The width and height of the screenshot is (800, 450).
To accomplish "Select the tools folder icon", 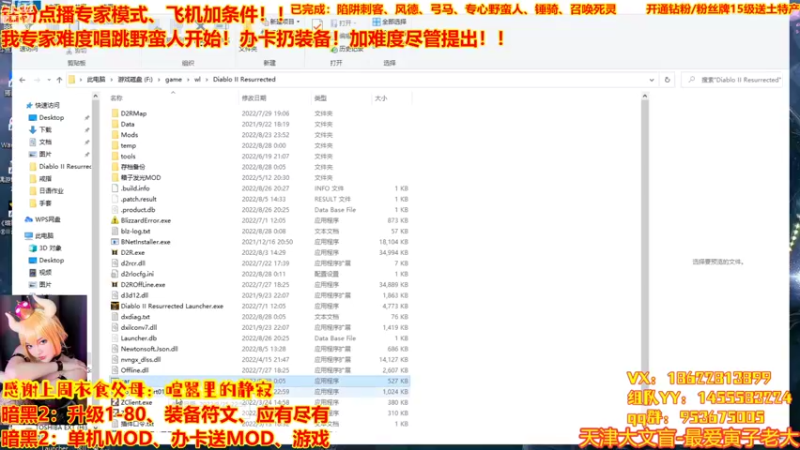I will point(115,156).
